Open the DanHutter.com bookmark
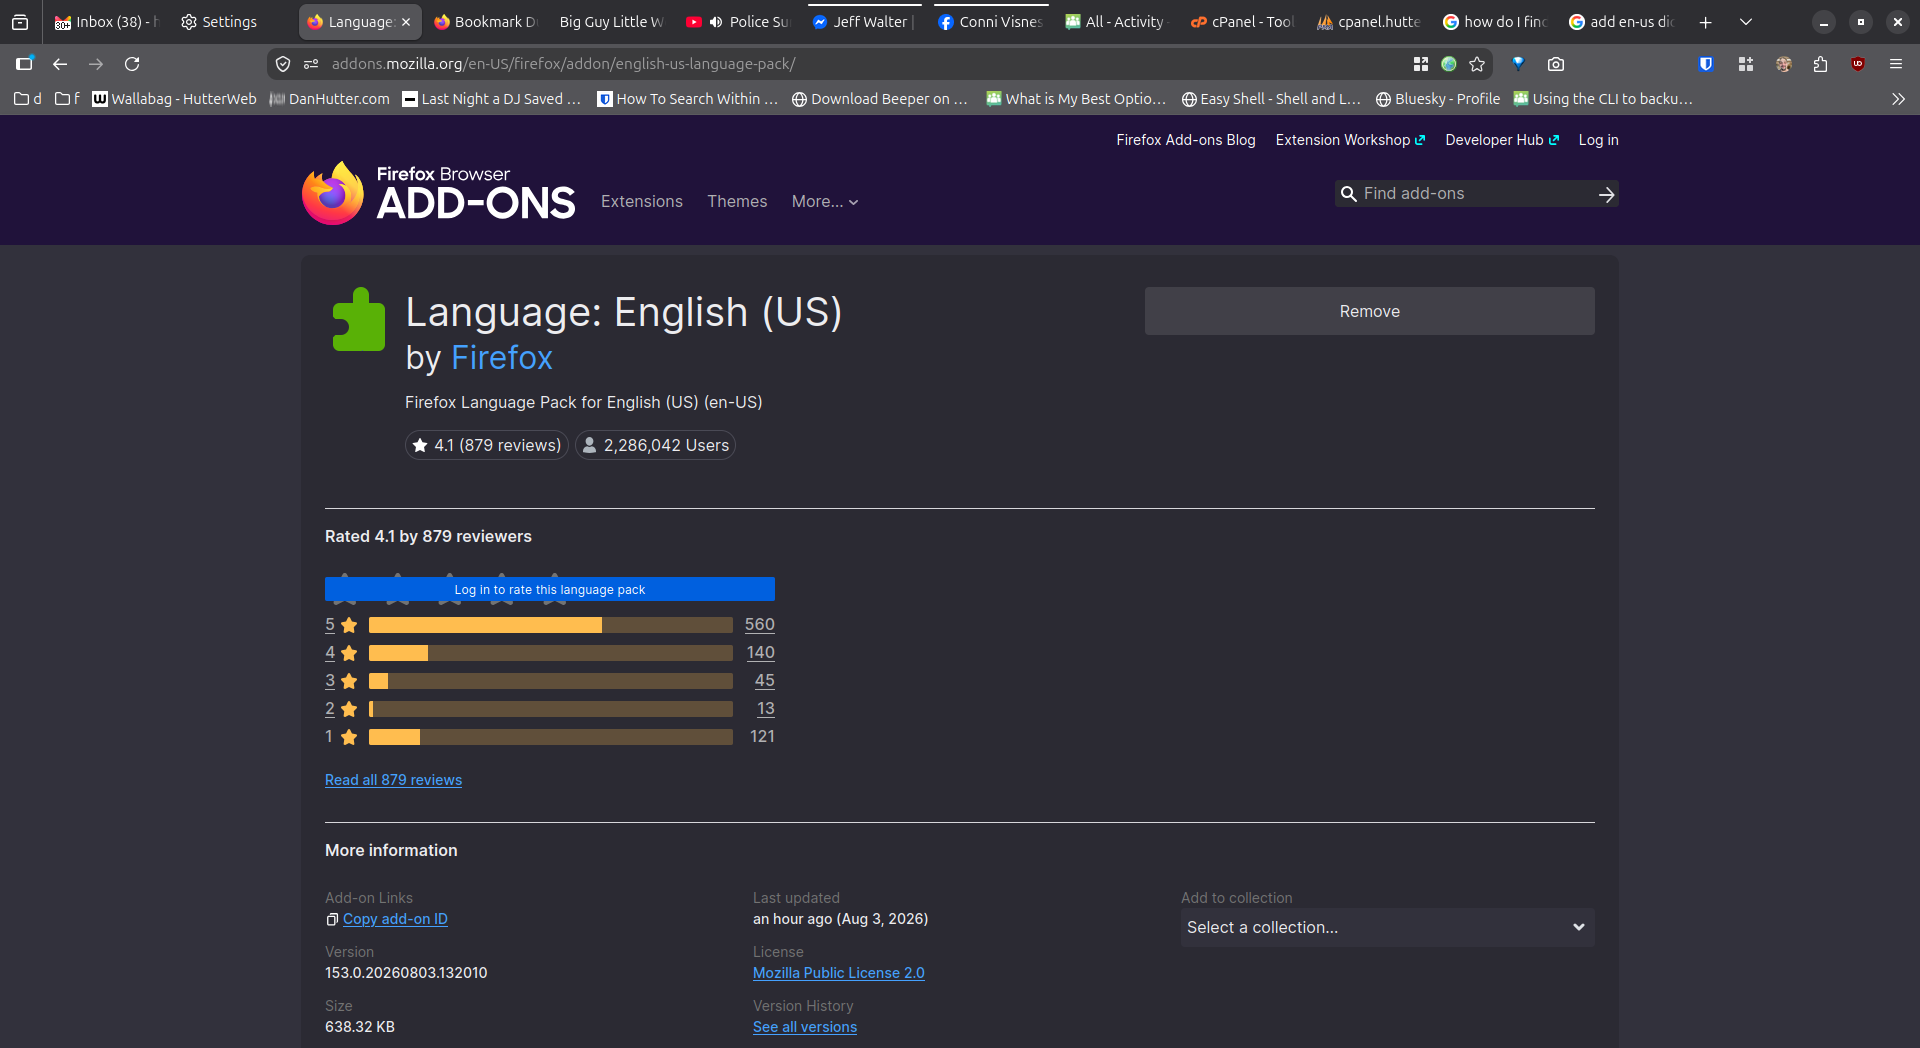Screen dimensions: 1920x1048 tap(330, 99)
